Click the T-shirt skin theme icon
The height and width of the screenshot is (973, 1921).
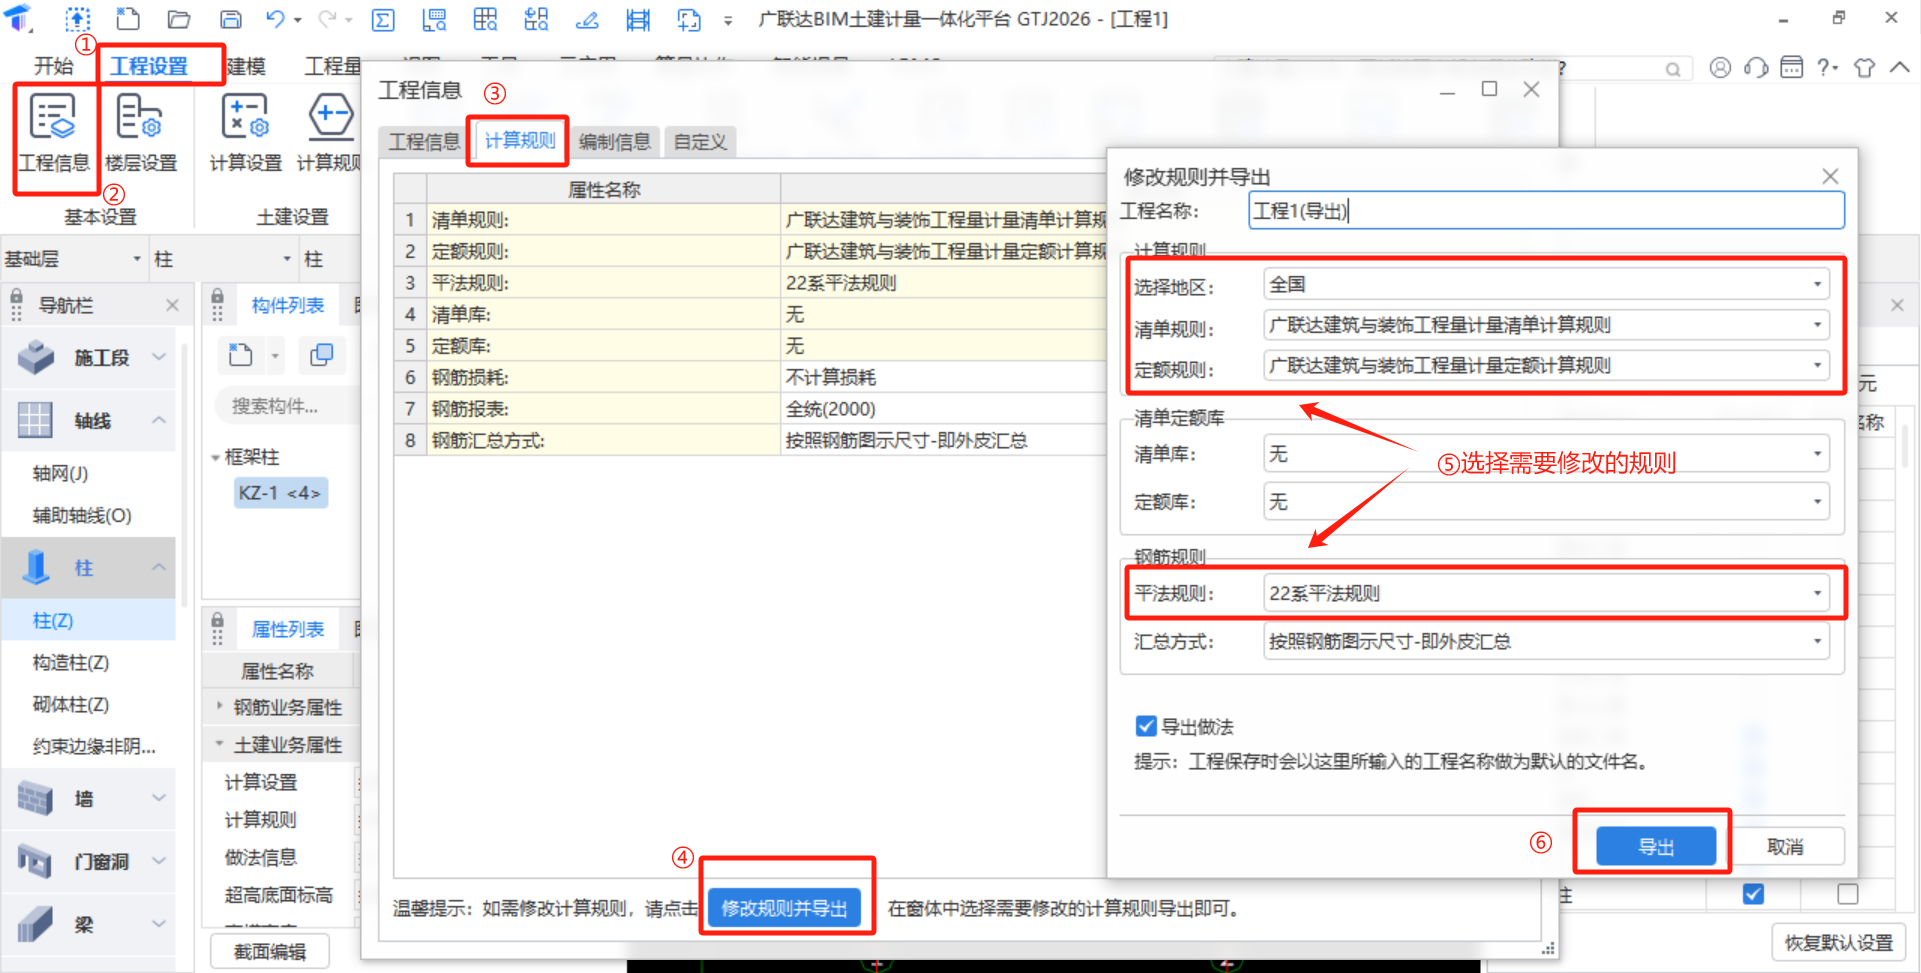tap(1864, 67)
